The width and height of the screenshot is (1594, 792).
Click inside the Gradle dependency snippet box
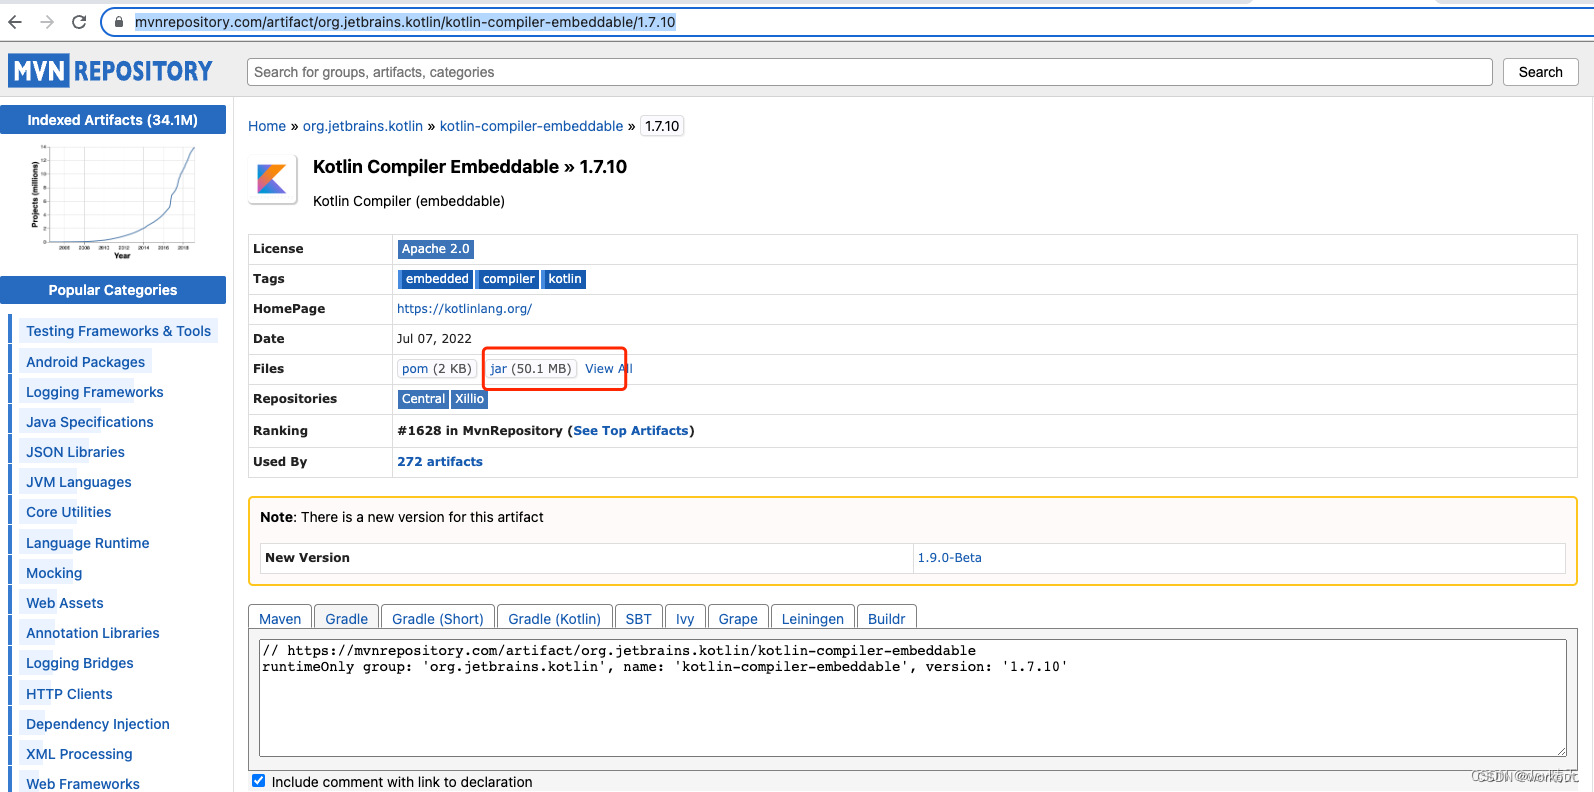pos(912,698)
